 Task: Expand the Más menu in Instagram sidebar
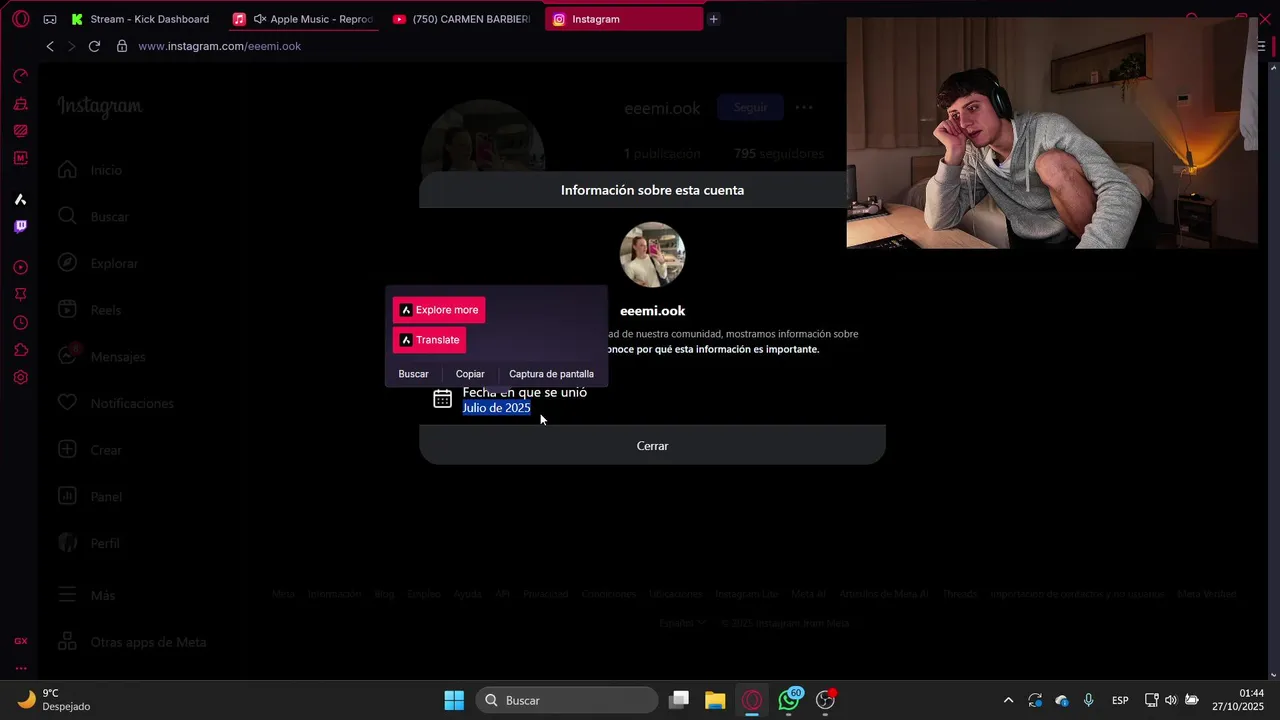coord(86,595)
